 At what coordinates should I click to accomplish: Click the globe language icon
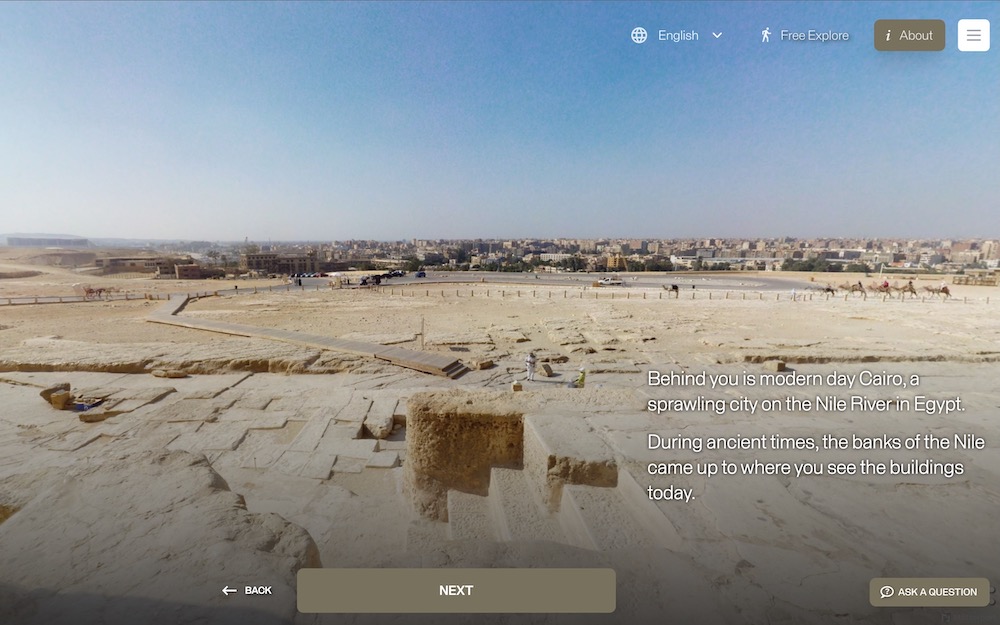click(639, 36)
